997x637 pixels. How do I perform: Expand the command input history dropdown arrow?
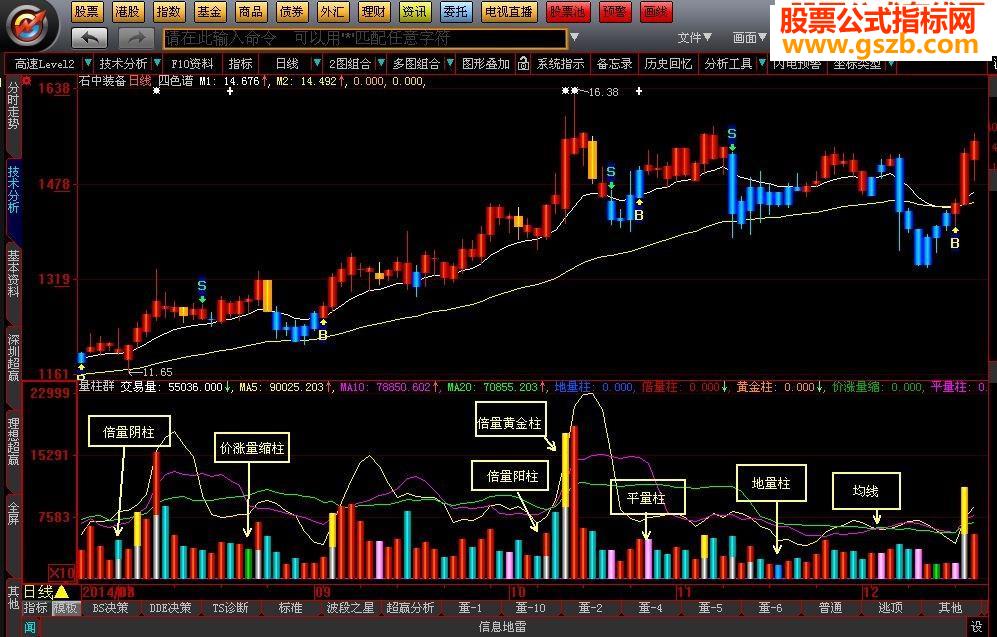coord(574,38)
